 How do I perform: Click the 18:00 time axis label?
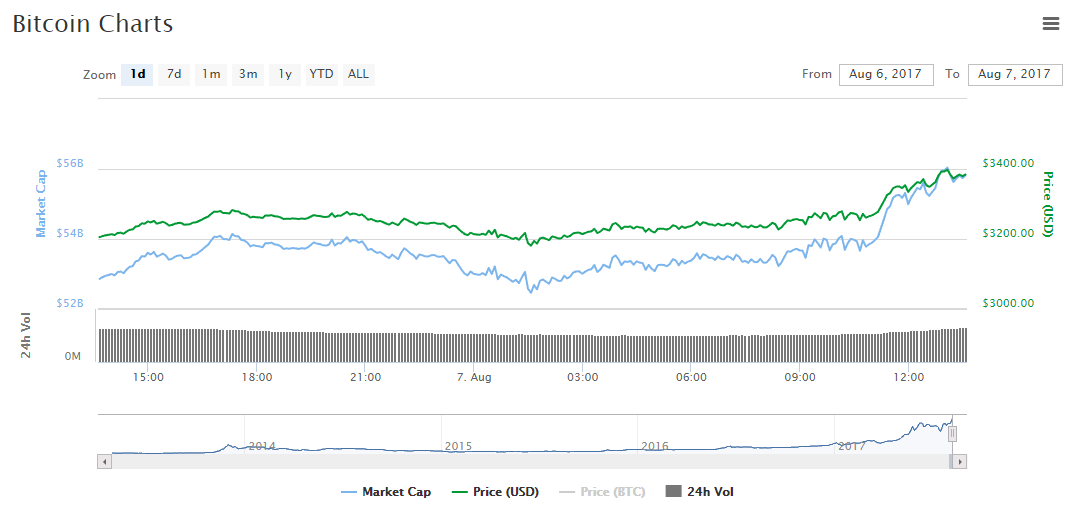pos(256,377)
